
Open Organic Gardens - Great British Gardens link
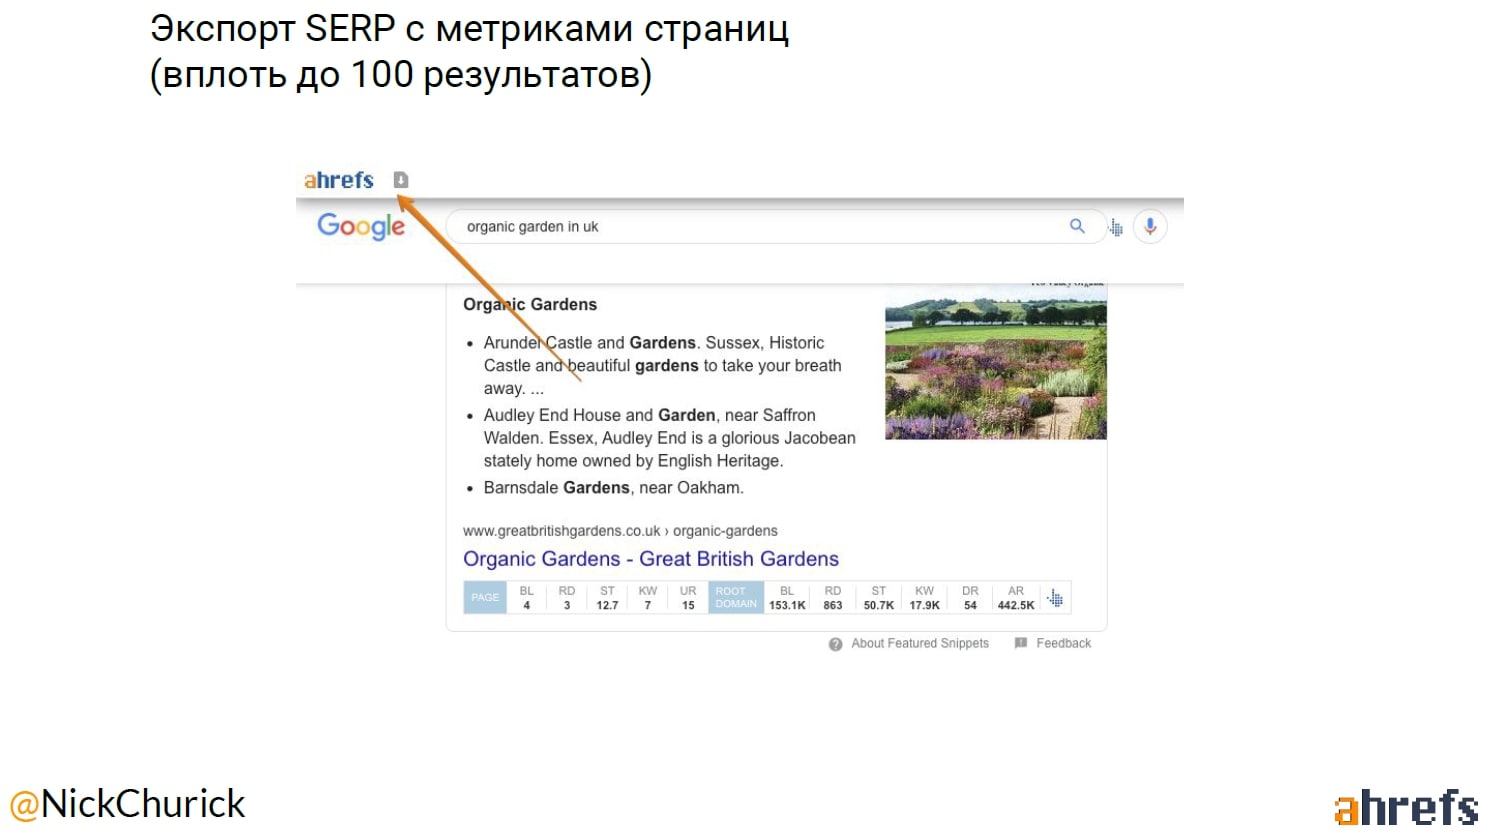pyautogui.click(x=650, y=559)
